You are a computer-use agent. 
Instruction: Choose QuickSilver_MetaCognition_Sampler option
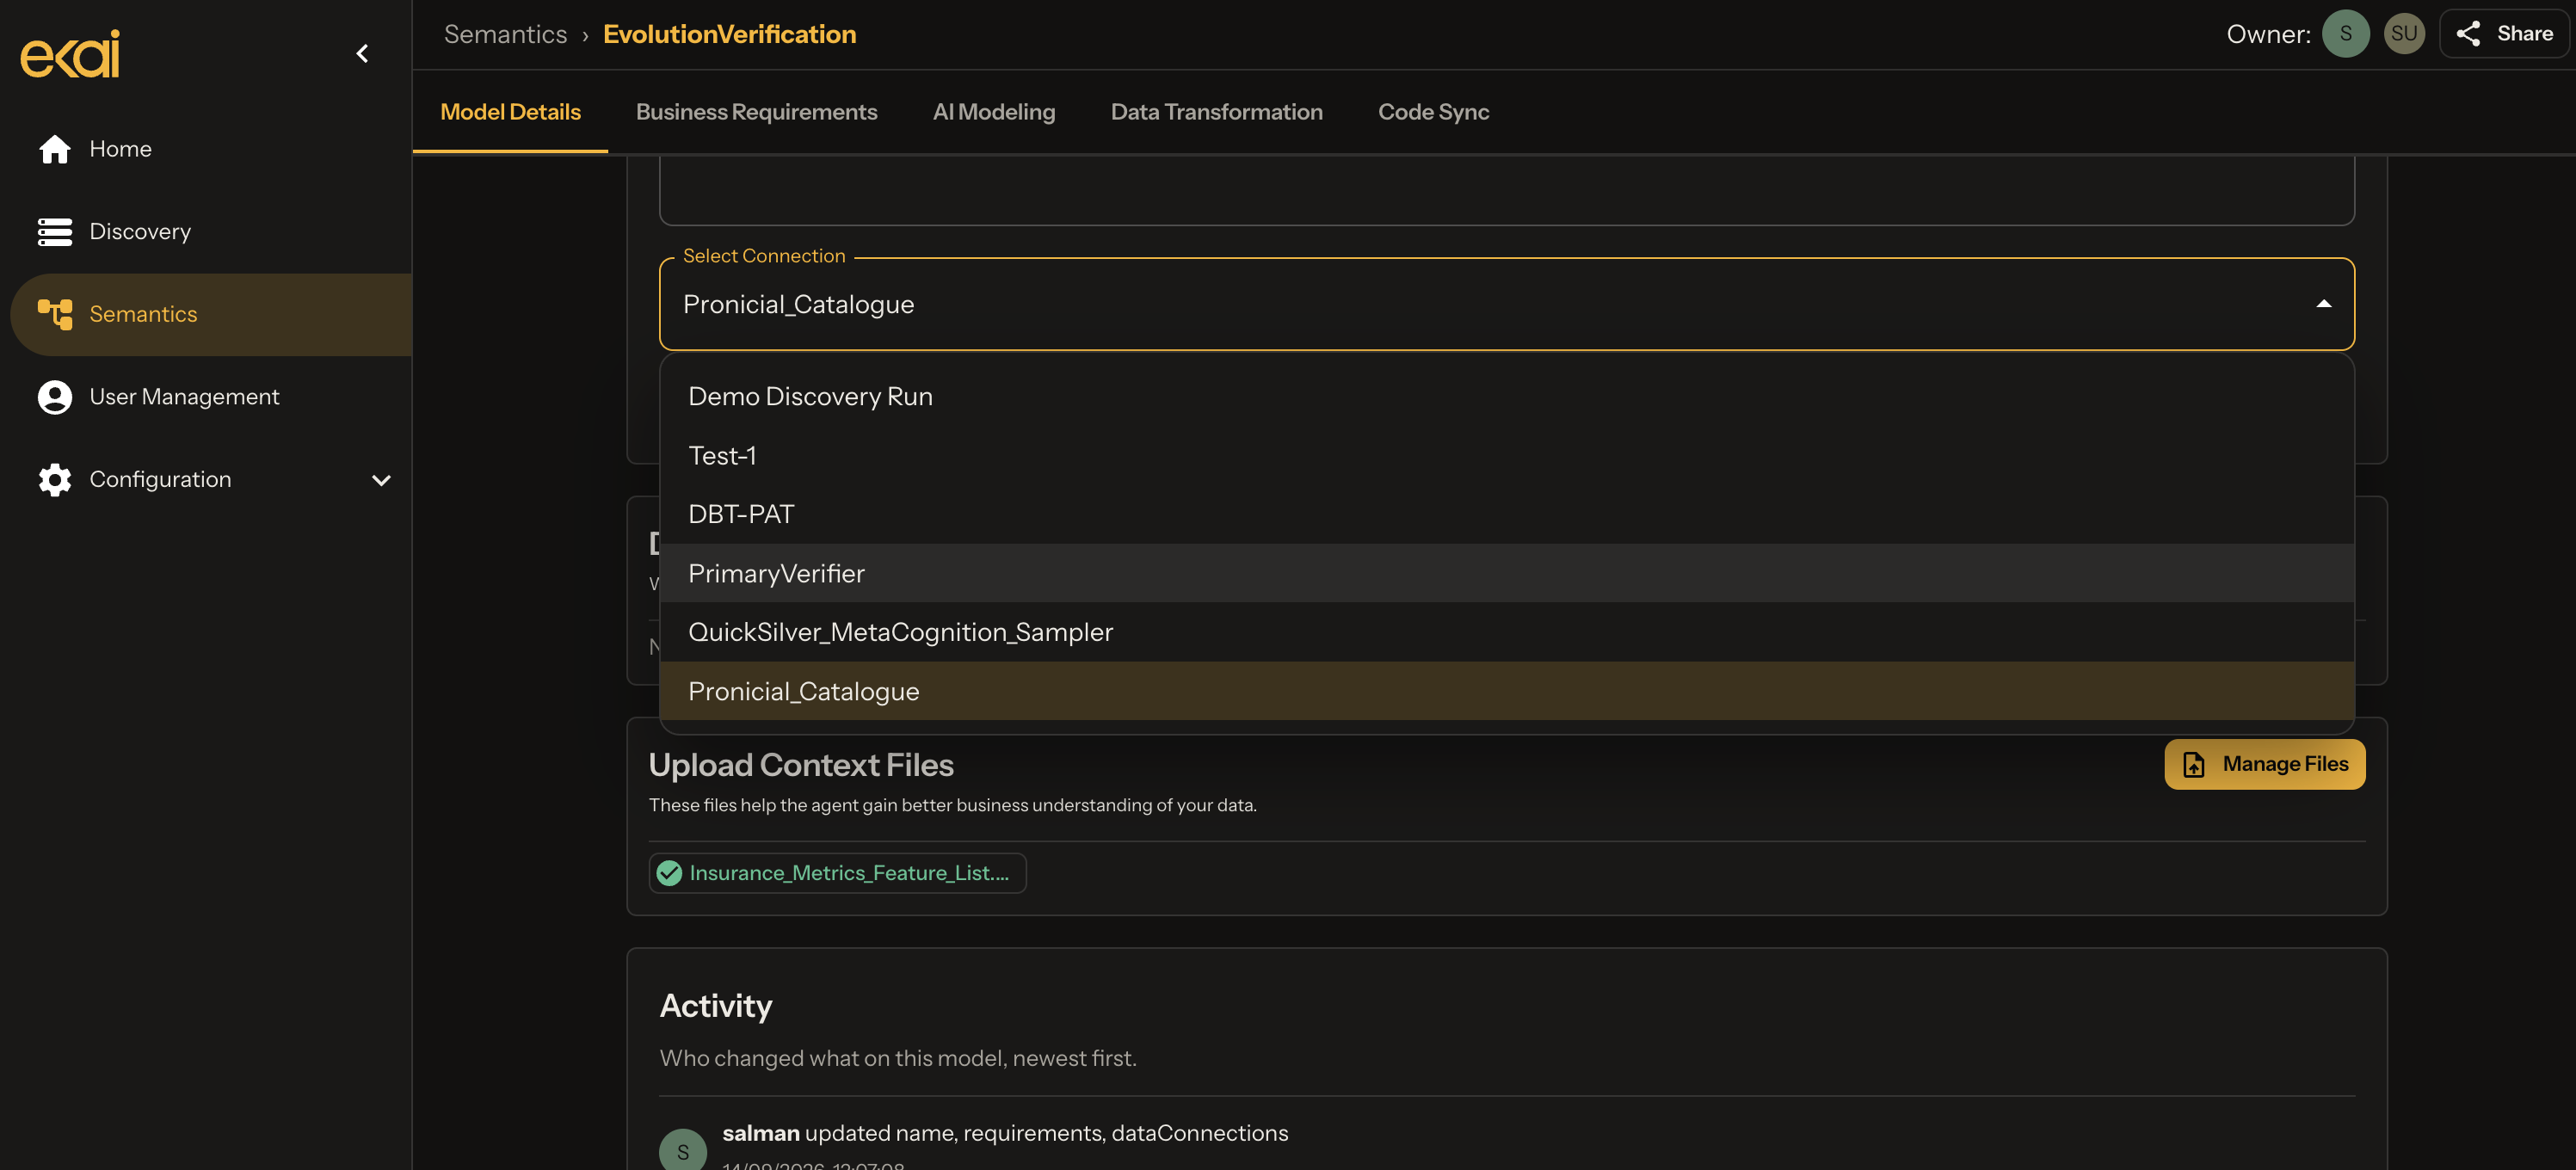[1507, 632]
